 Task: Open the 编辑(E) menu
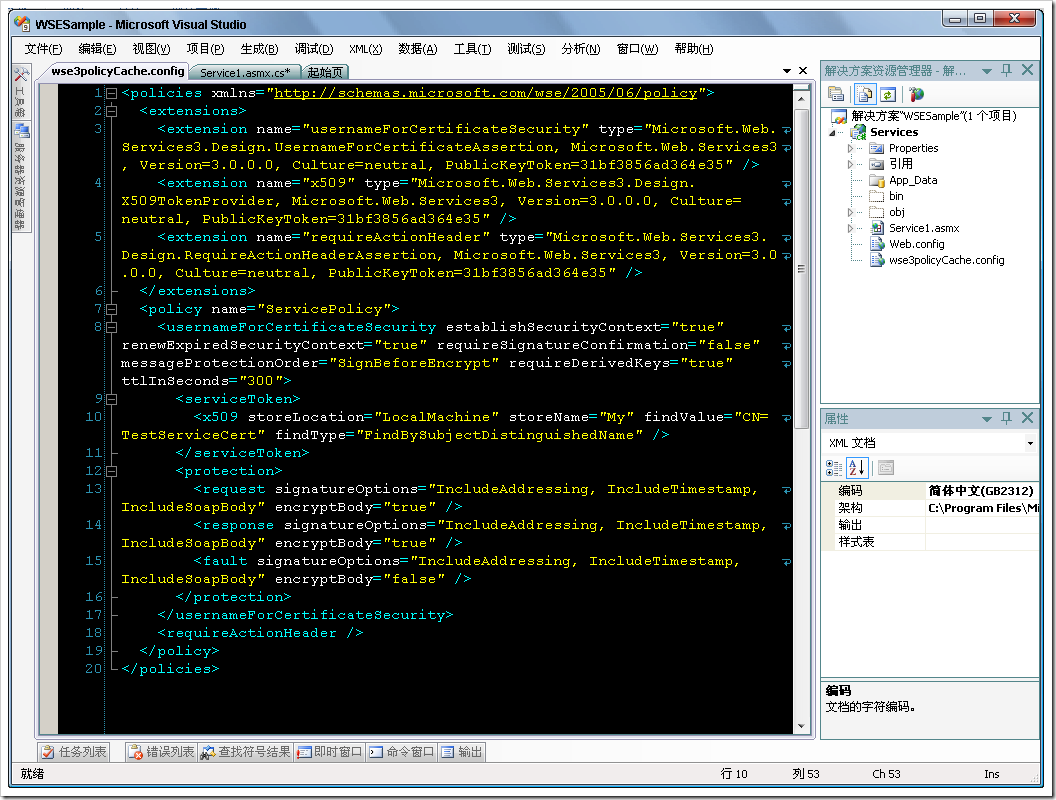tap(97, 48)
